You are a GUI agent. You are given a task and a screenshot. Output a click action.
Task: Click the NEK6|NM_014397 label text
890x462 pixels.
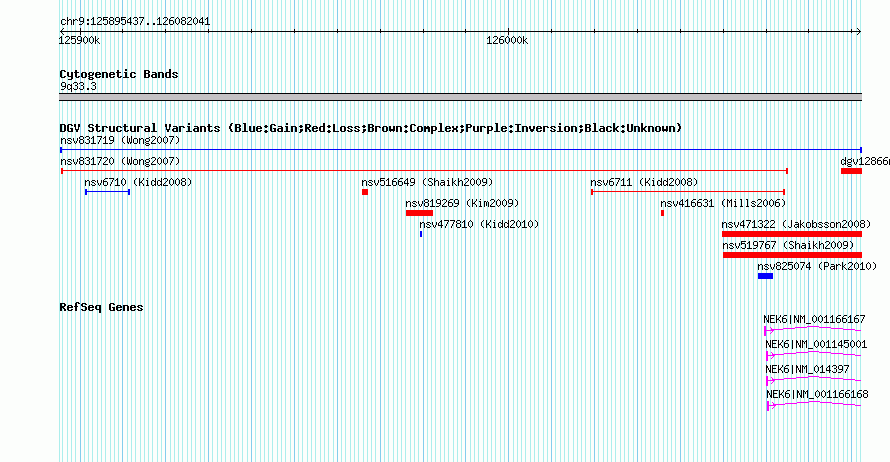point(808,369)
